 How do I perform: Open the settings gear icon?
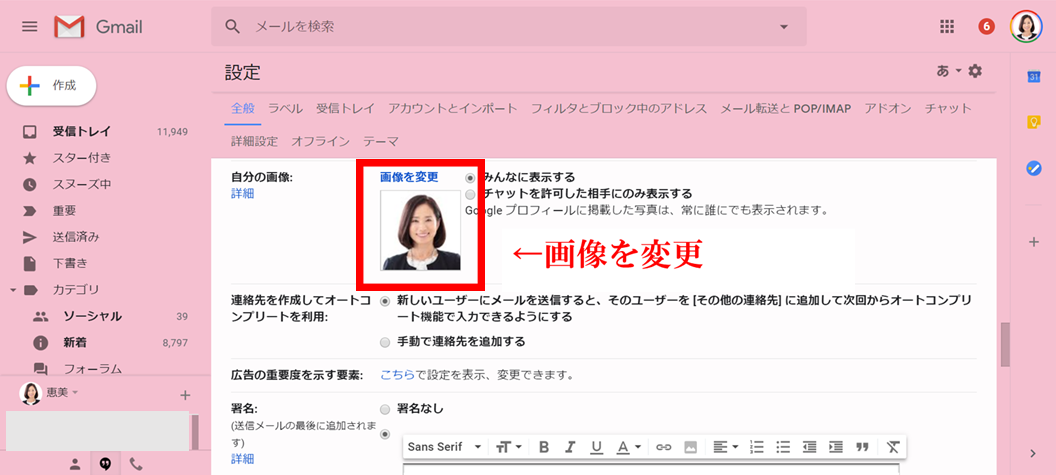click(x=975, y=71)
